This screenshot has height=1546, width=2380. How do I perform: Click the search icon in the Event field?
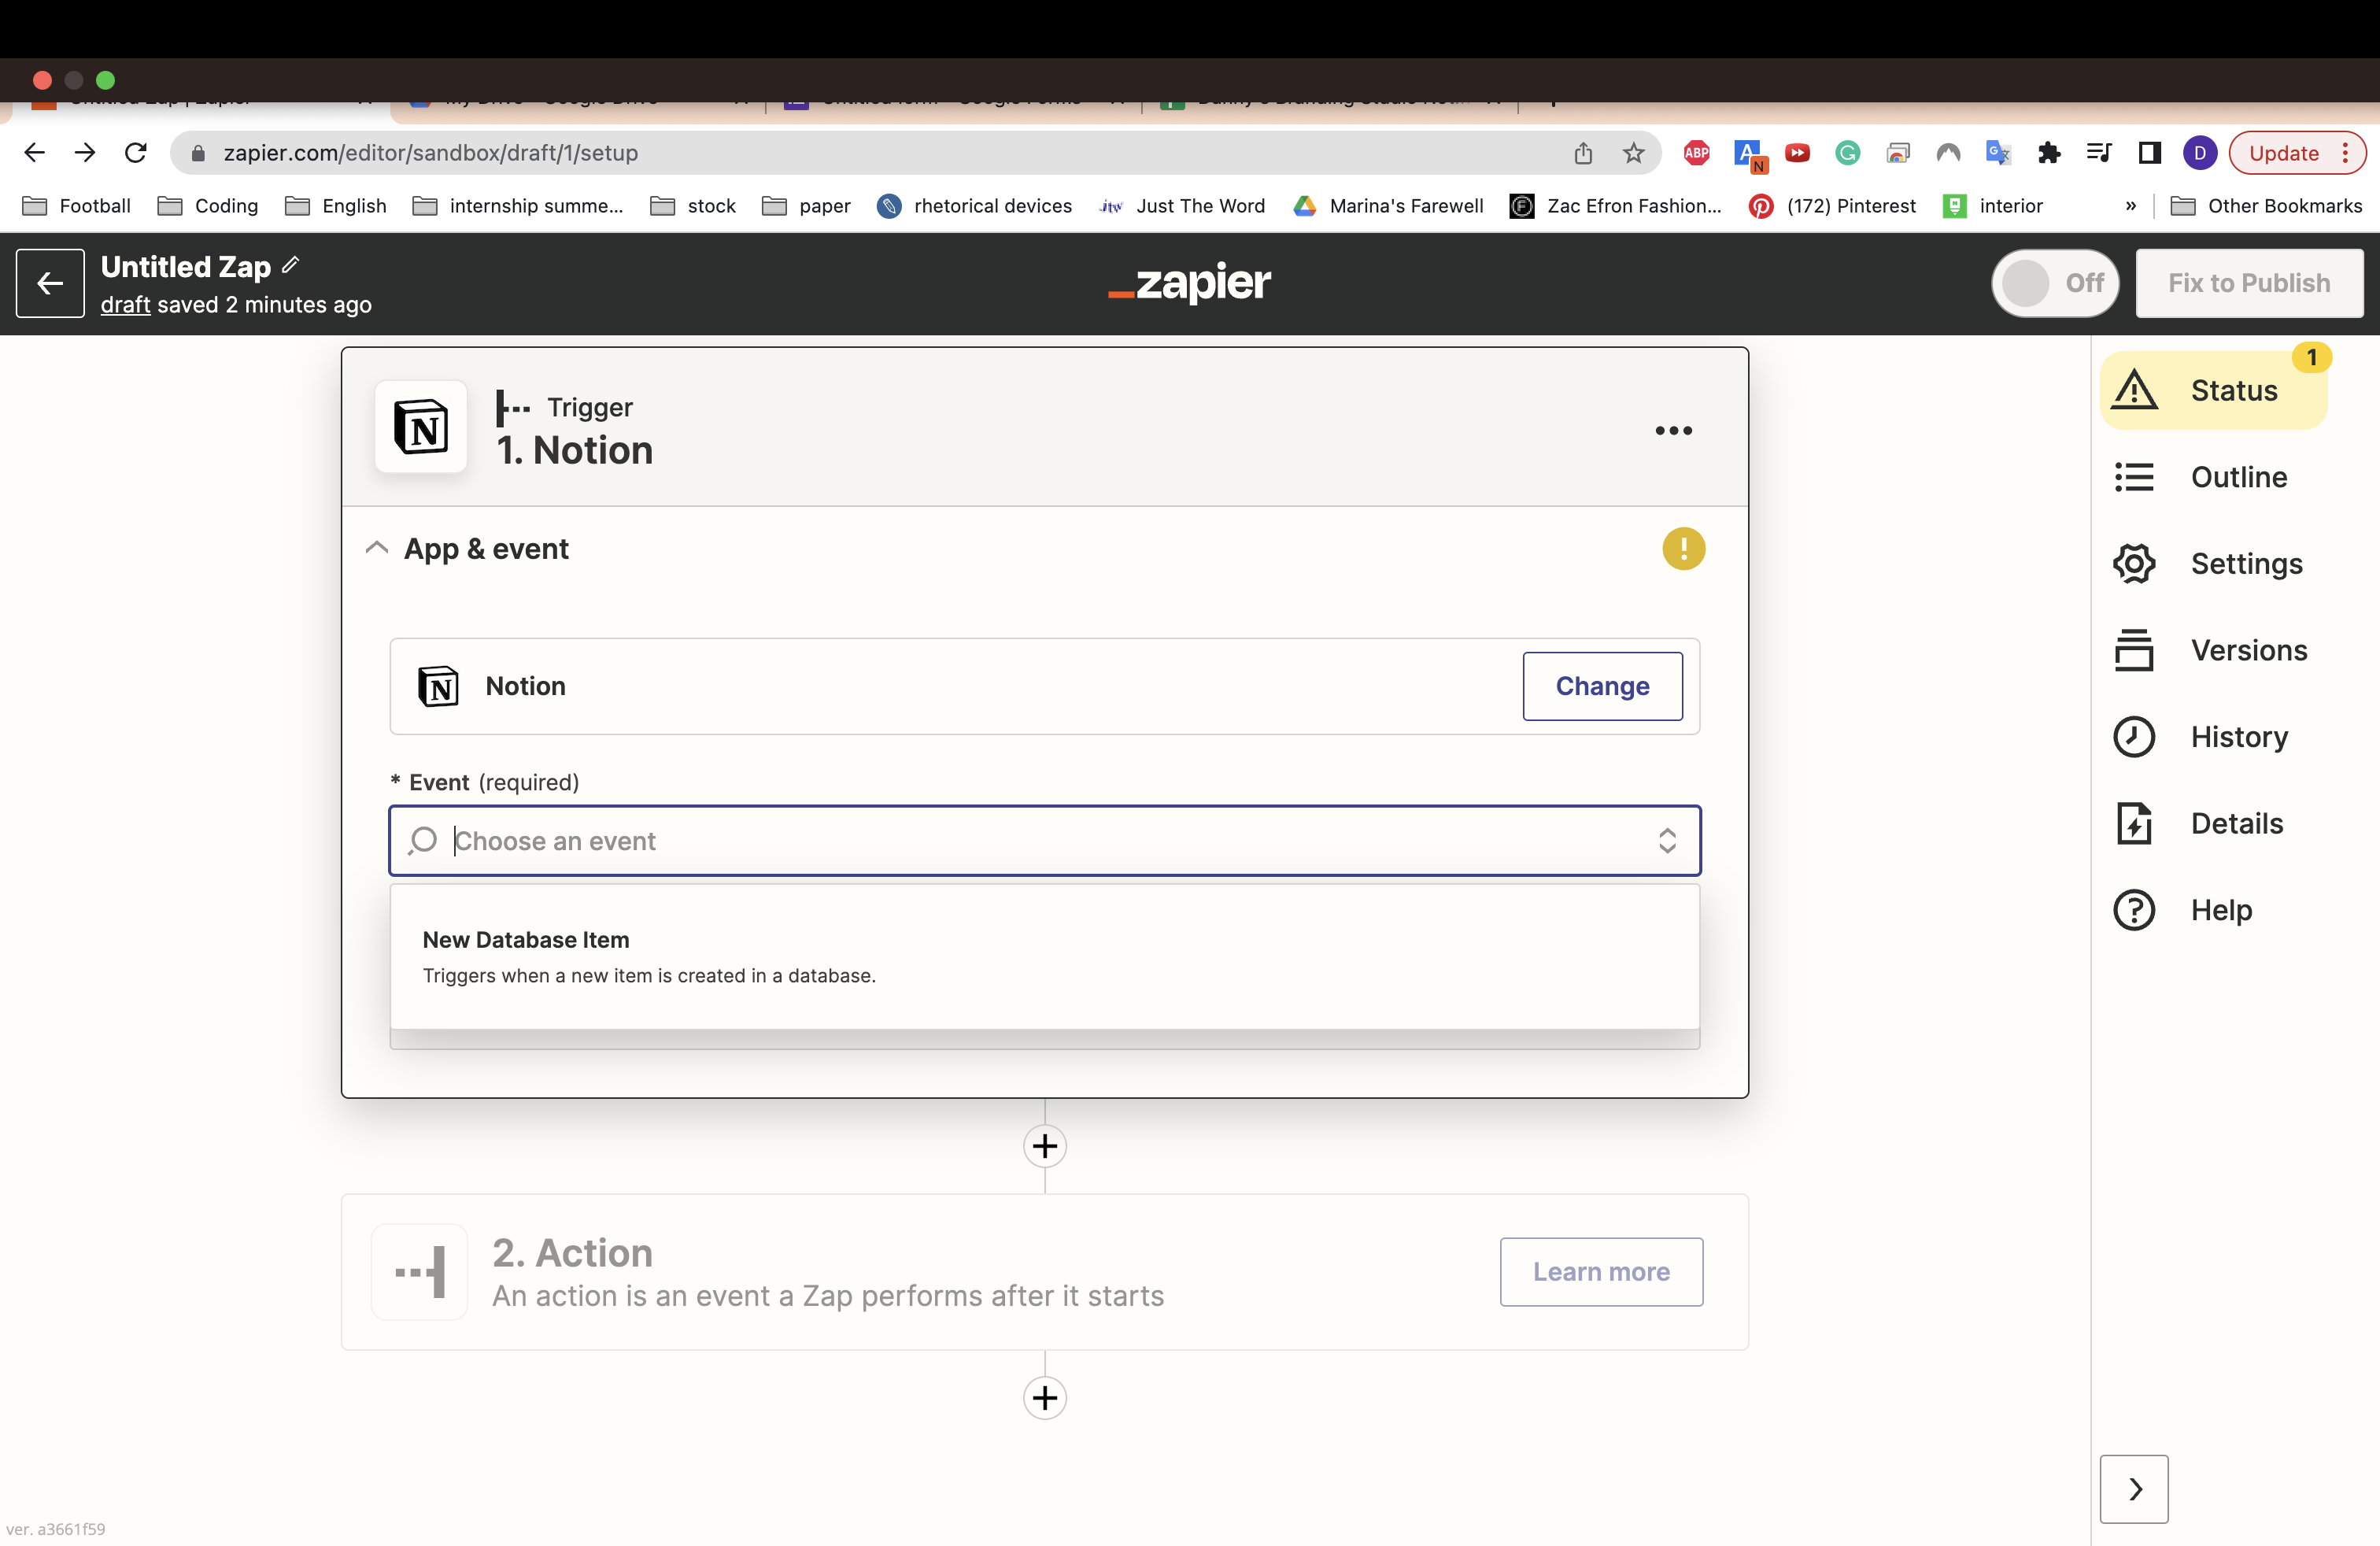pos(423,841)
